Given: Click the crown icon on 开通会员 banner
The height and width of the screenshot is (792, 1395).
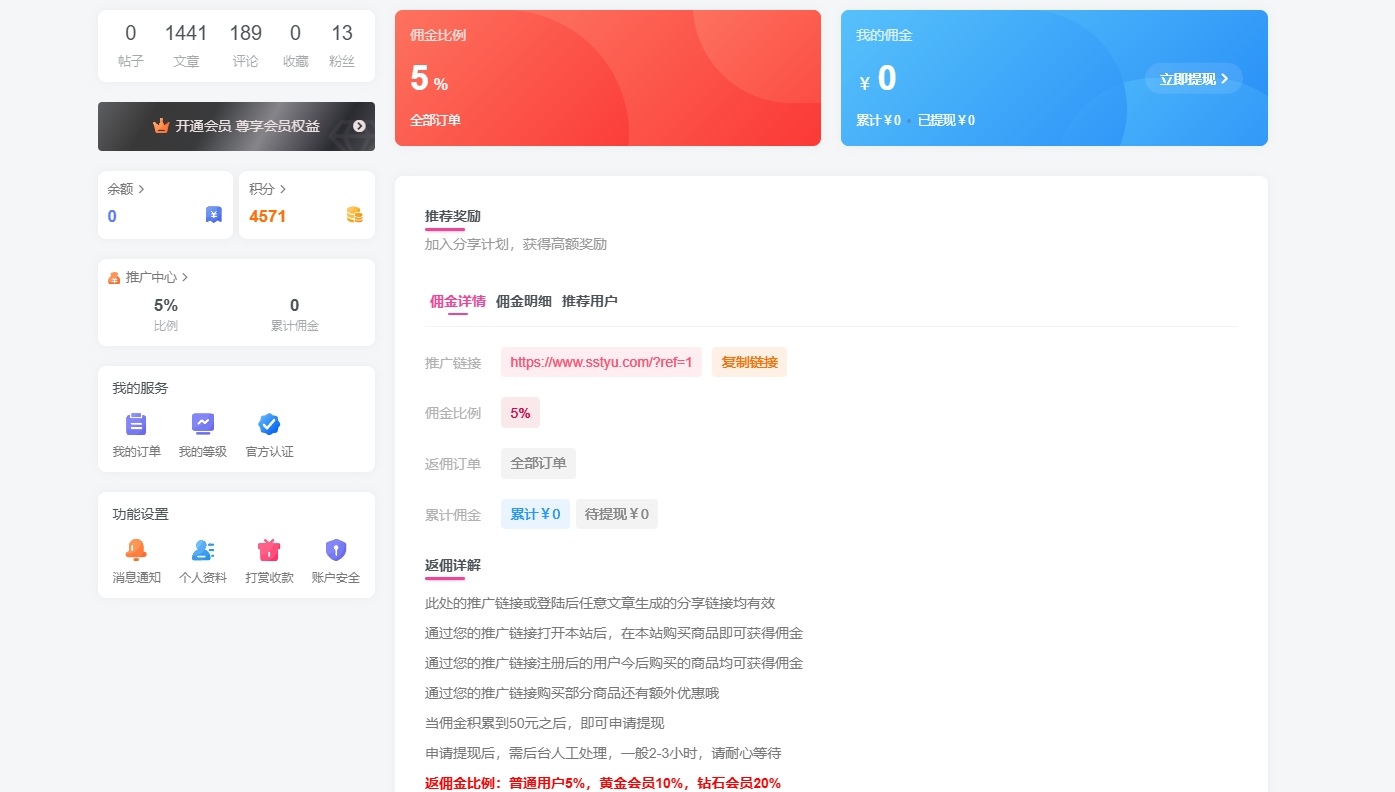Looking at the screenshot, I should 160,126.
